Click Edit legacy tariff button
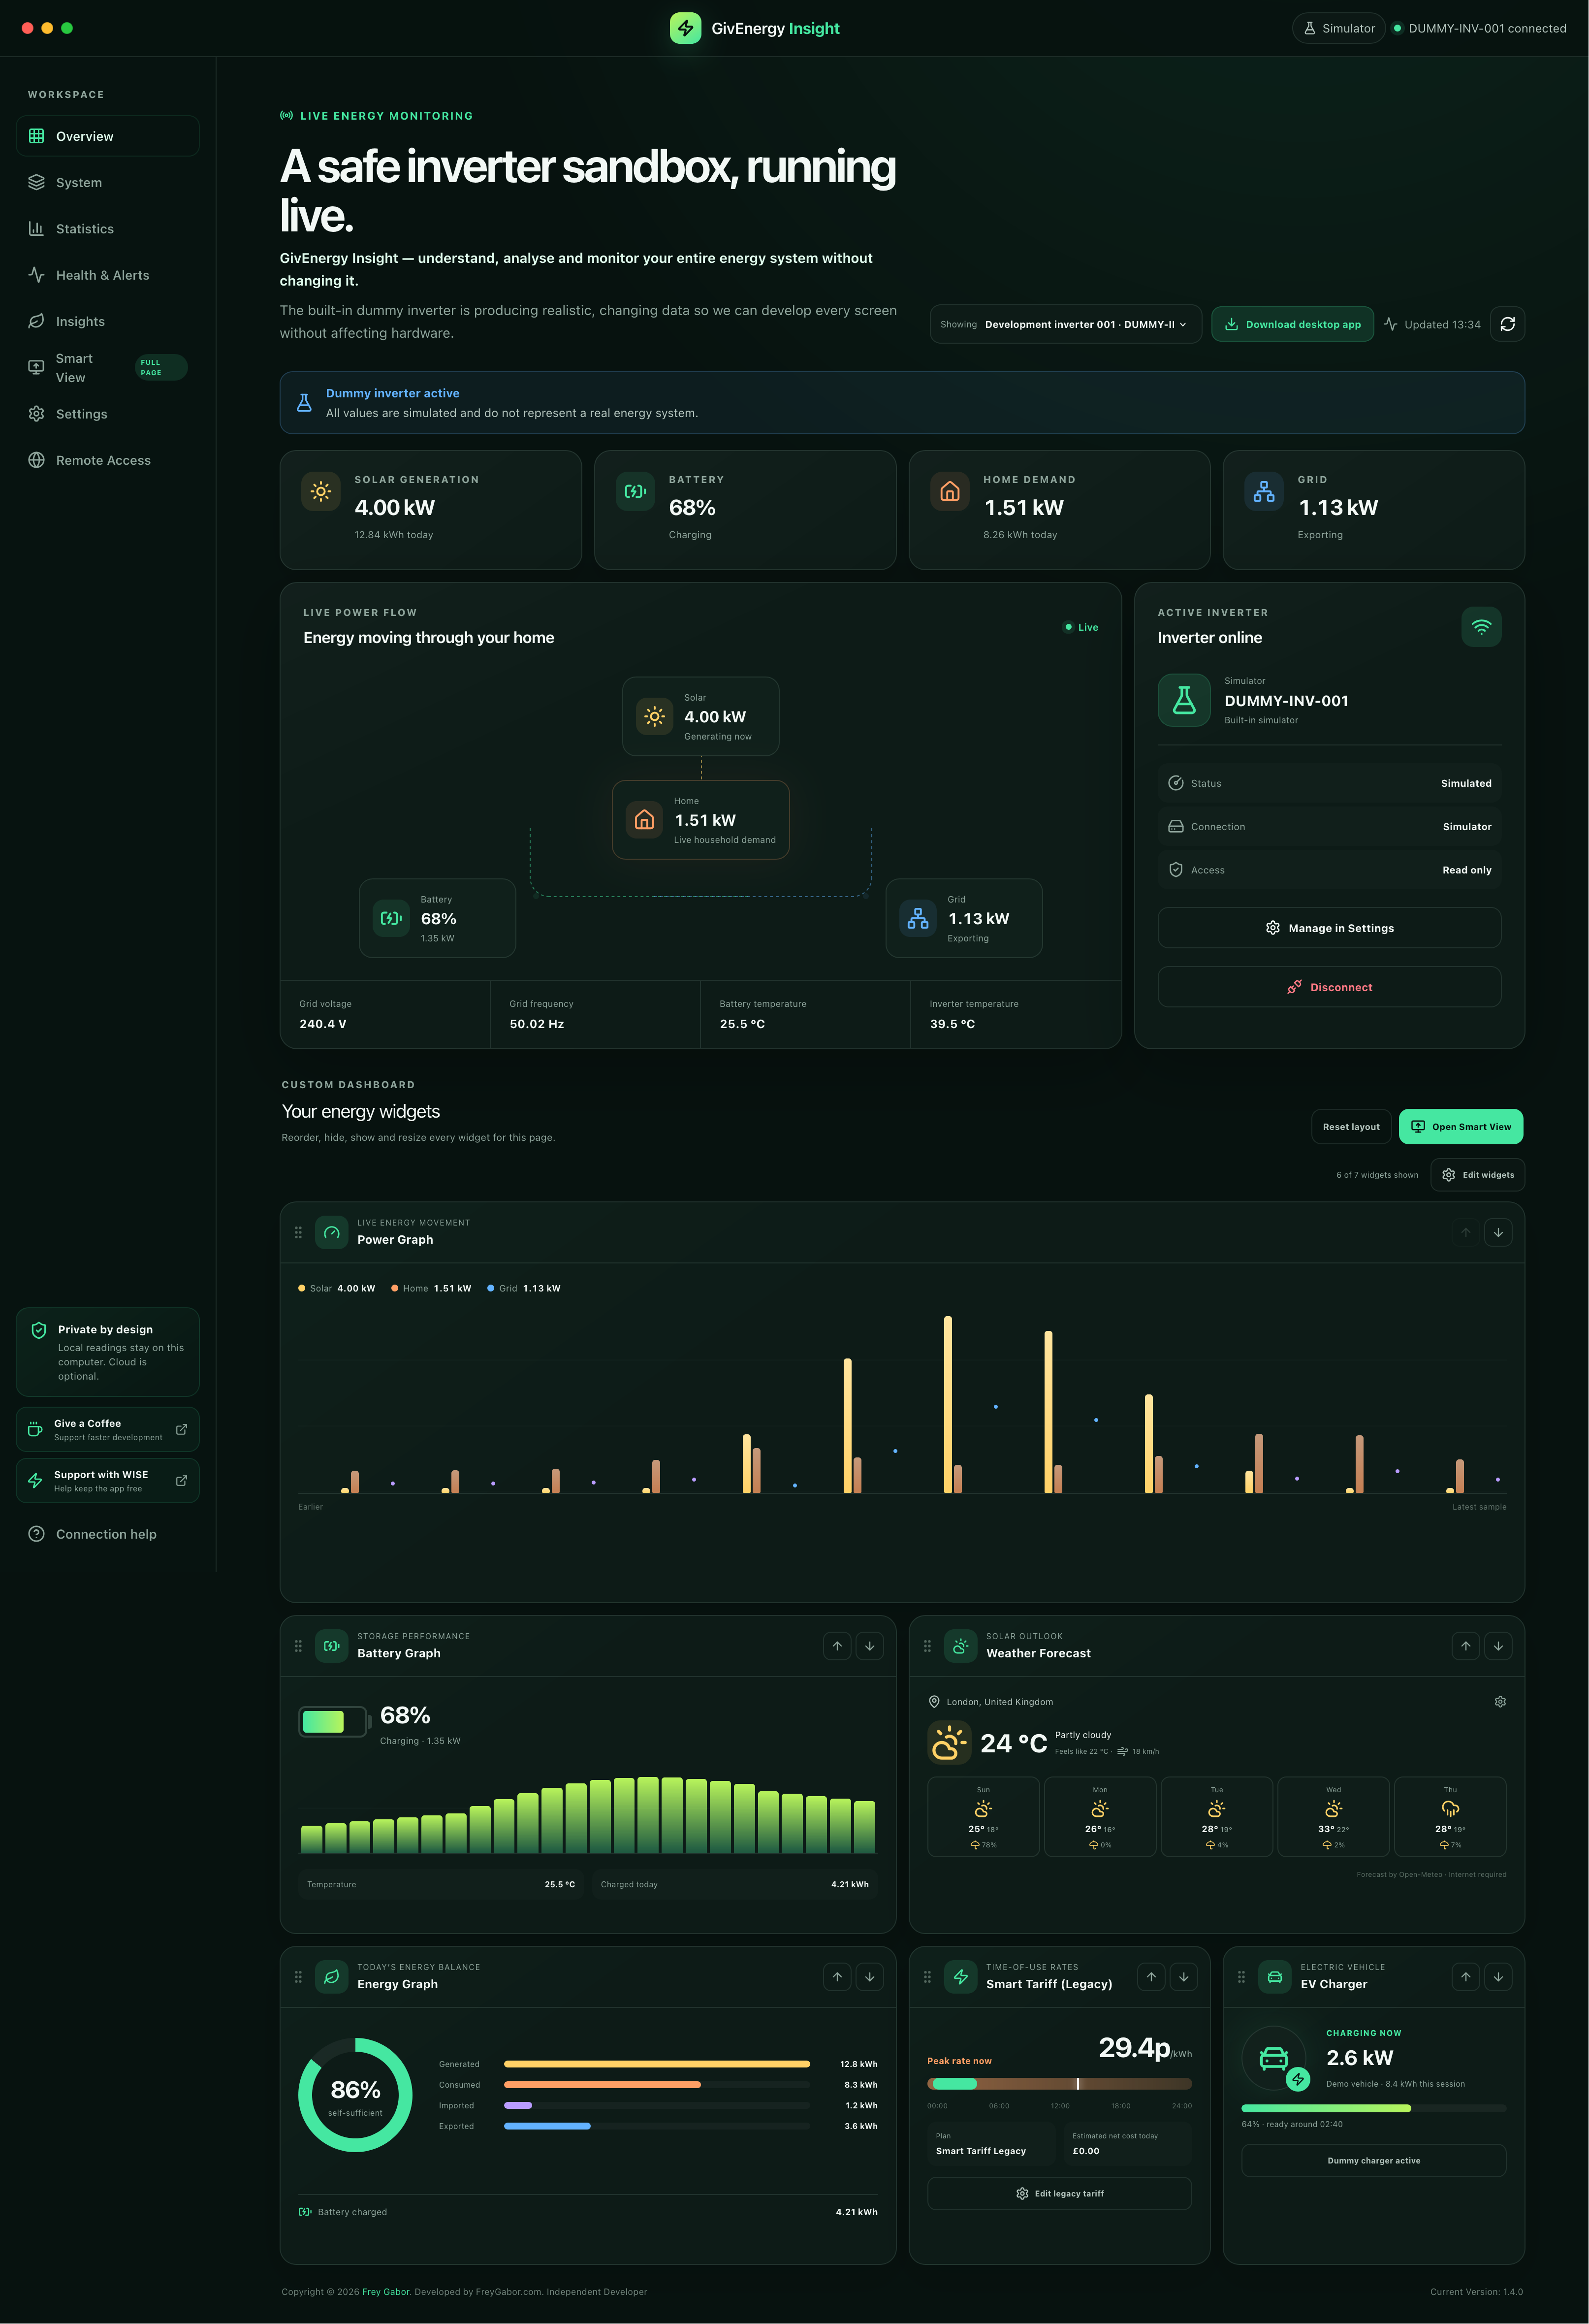The width and height of the screenshot is (1589, 2324). point(1060,2194)
